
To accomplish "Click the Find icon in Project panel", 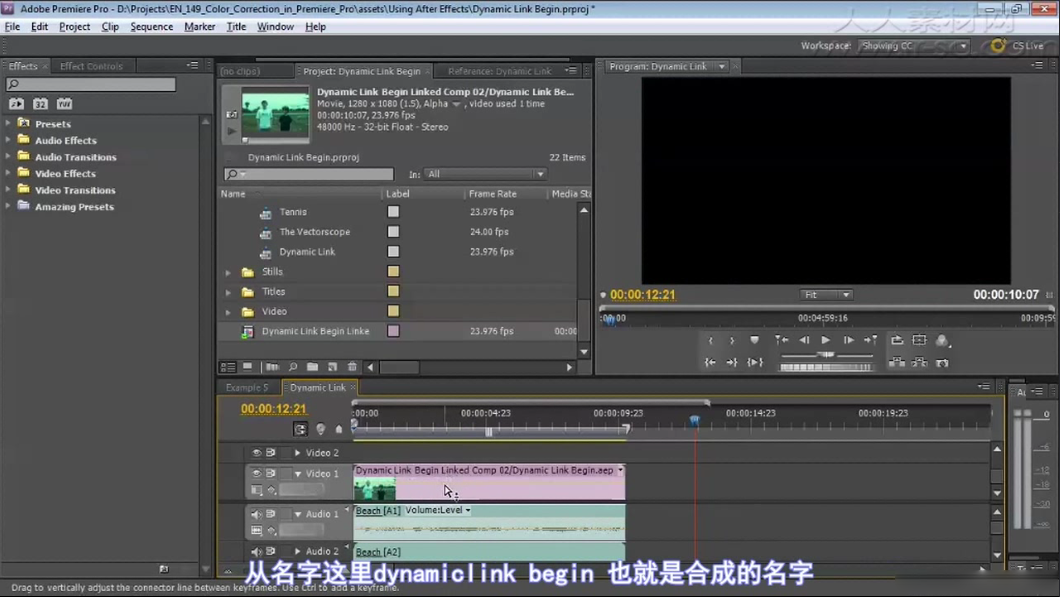I will coord(293,367).
